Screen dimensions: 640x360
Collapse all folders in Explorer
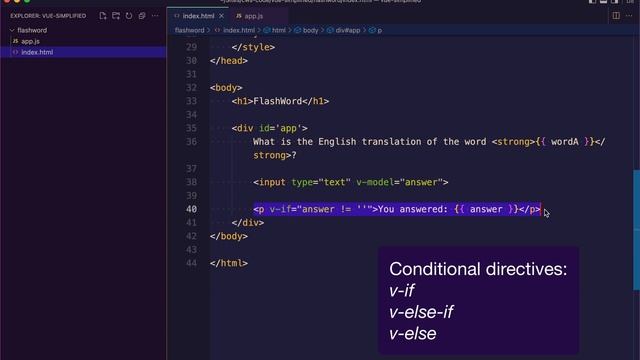[142, 16]
